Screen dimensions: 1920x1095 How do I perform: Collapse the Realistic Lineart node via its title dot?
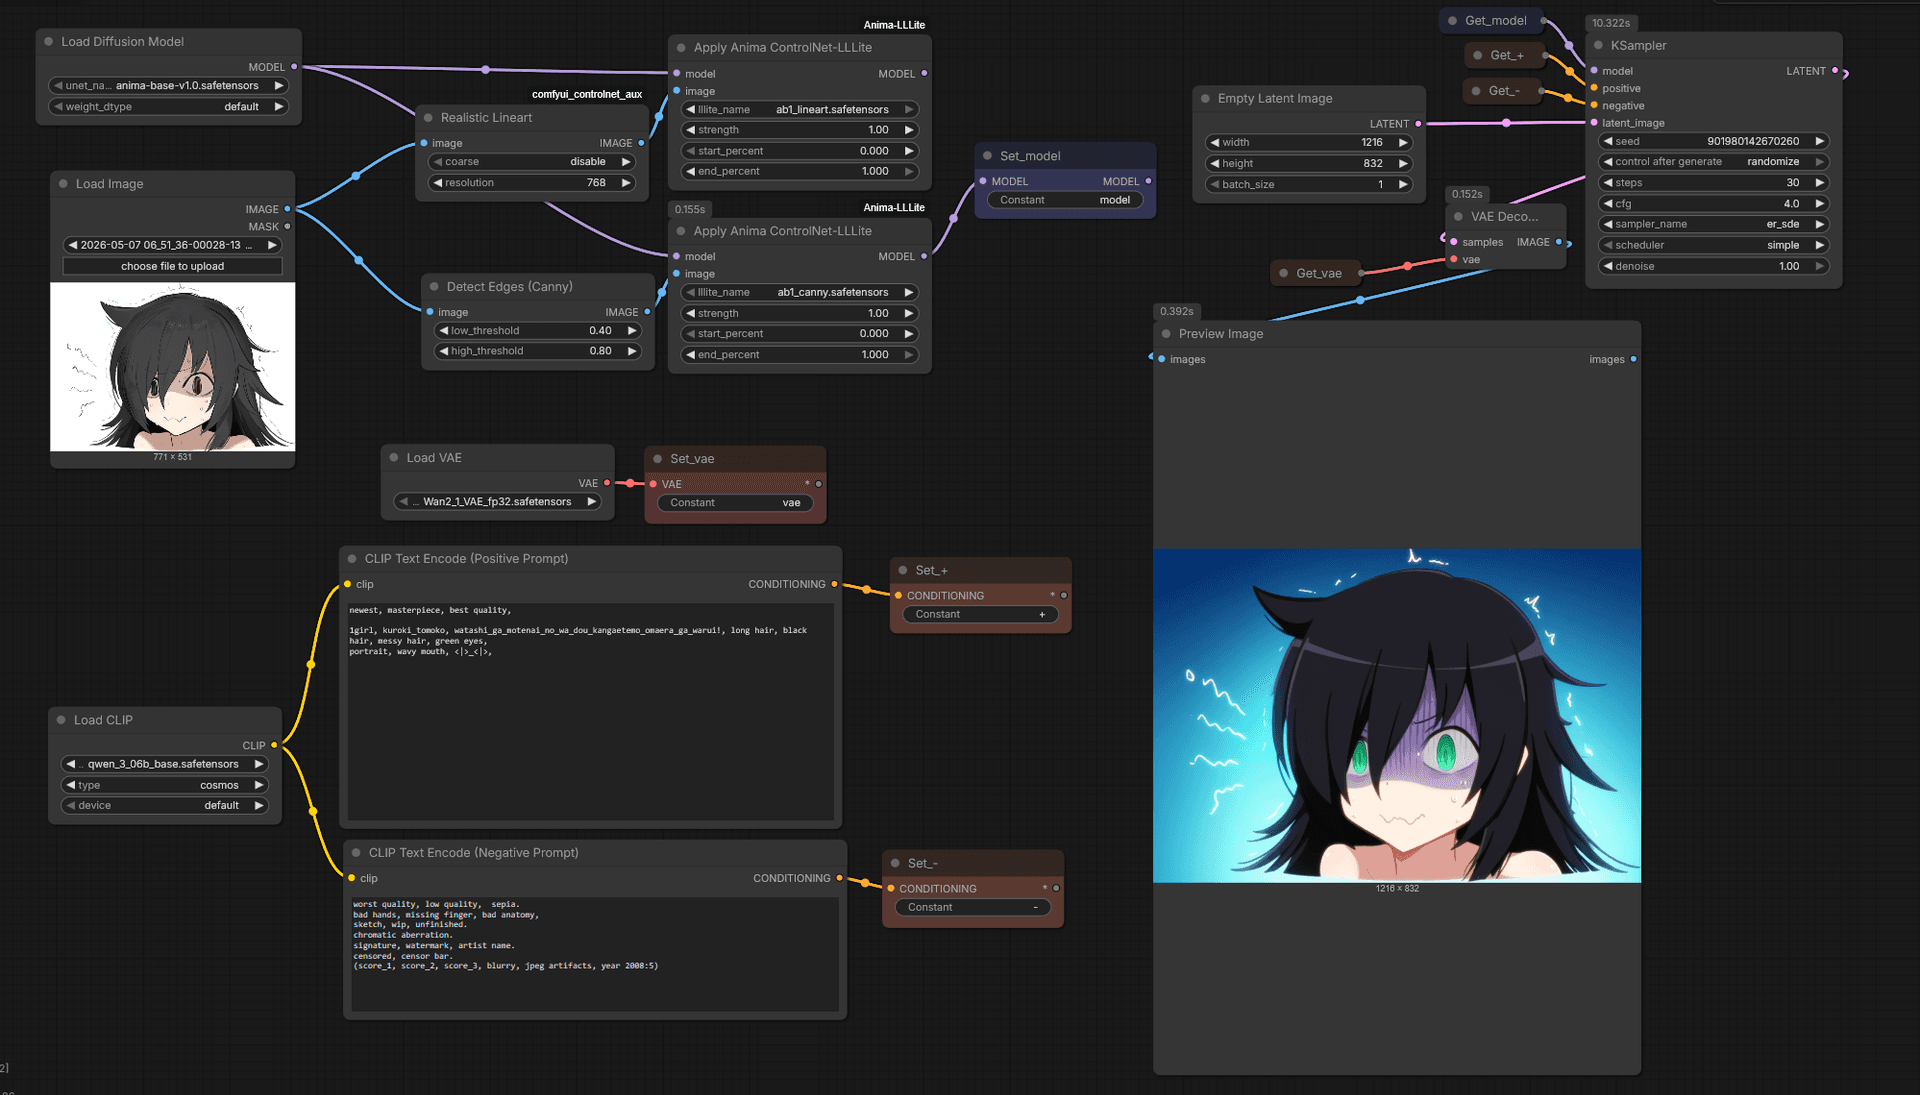(428, 118)
